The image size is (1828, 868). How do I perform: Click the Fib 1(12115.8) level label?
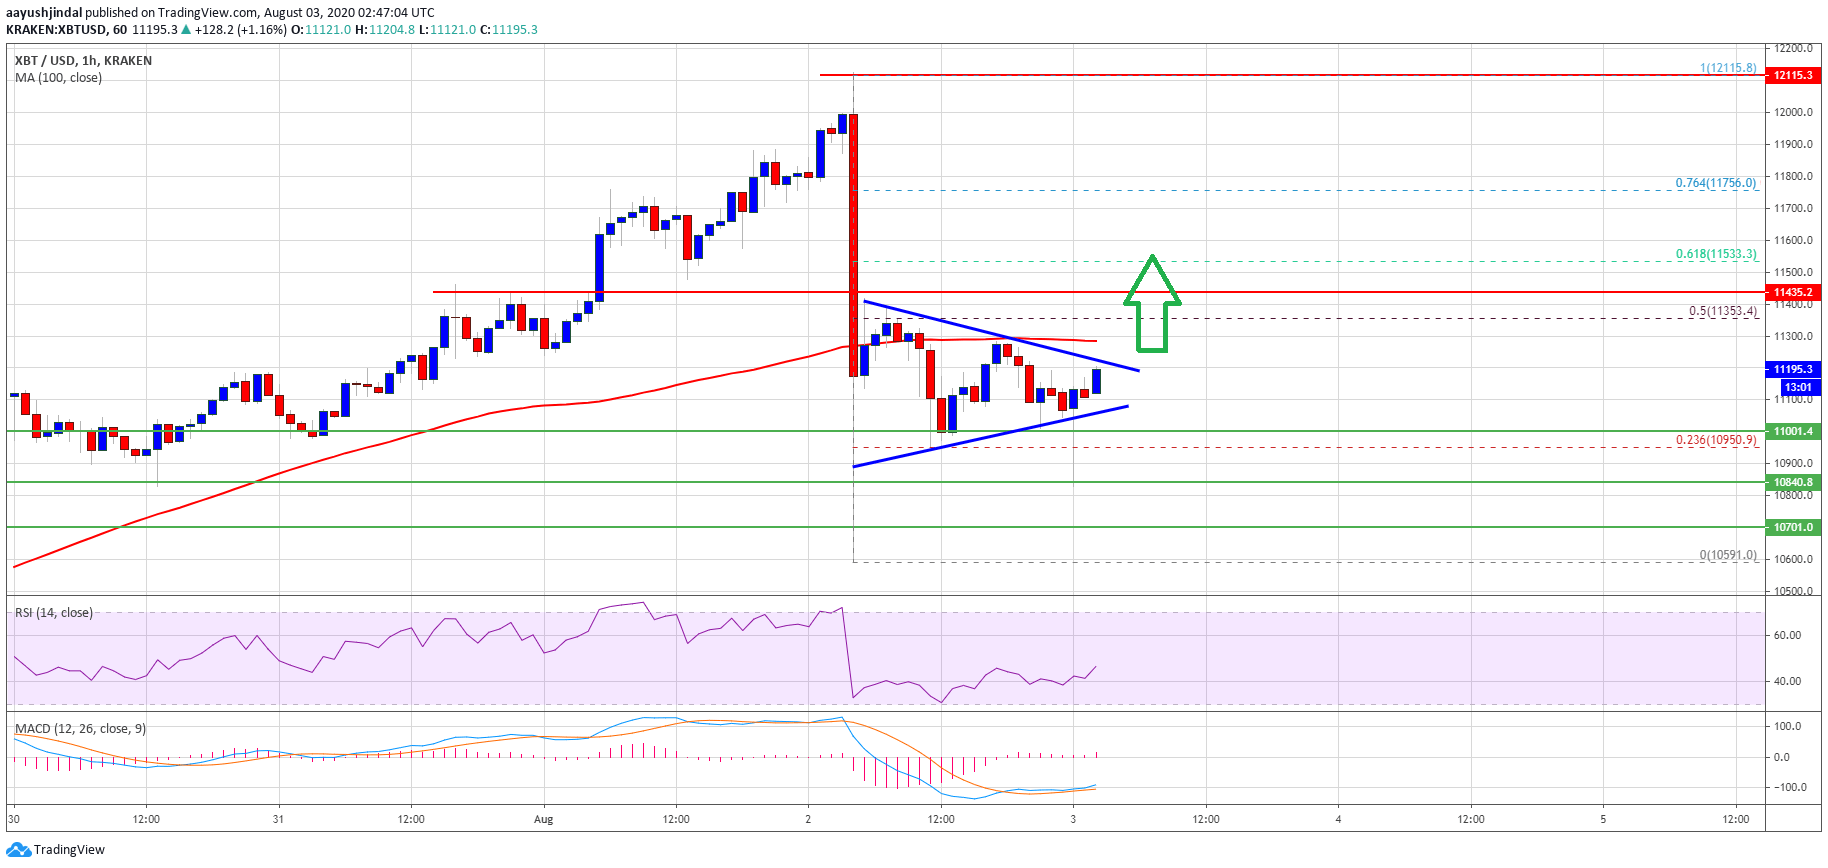coord(1728,68)
